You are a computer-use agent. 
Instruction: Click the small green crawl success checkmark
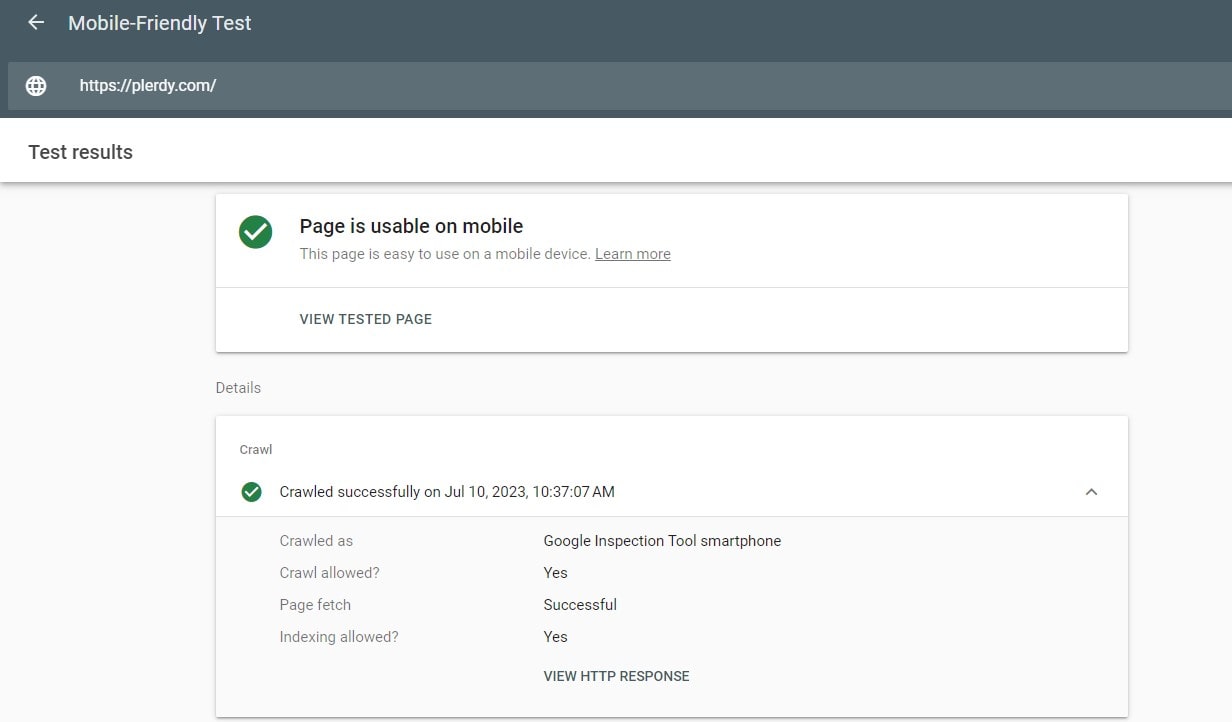[252, 492]
